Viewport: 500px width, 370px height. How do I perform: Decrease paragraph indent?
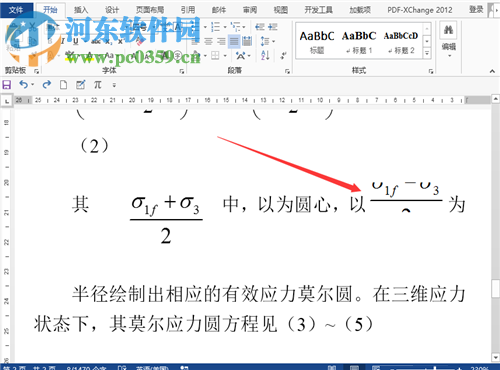(260, 27)
